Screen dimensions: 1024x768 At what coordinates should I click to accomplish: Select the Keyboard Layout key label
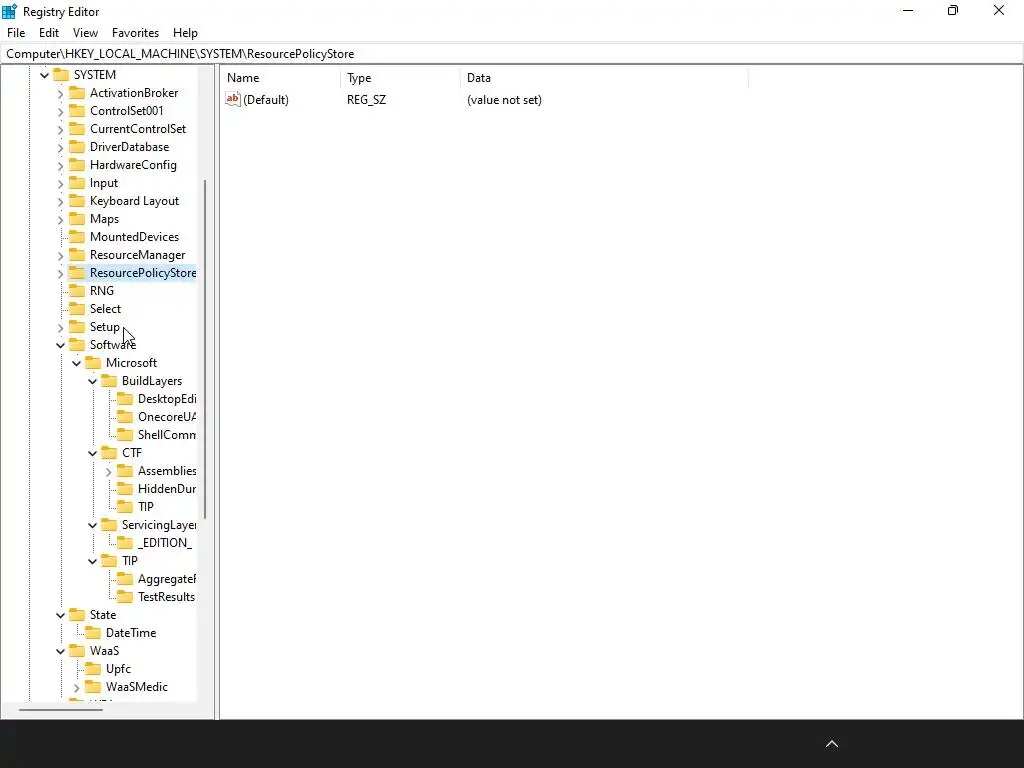[135, 200]
